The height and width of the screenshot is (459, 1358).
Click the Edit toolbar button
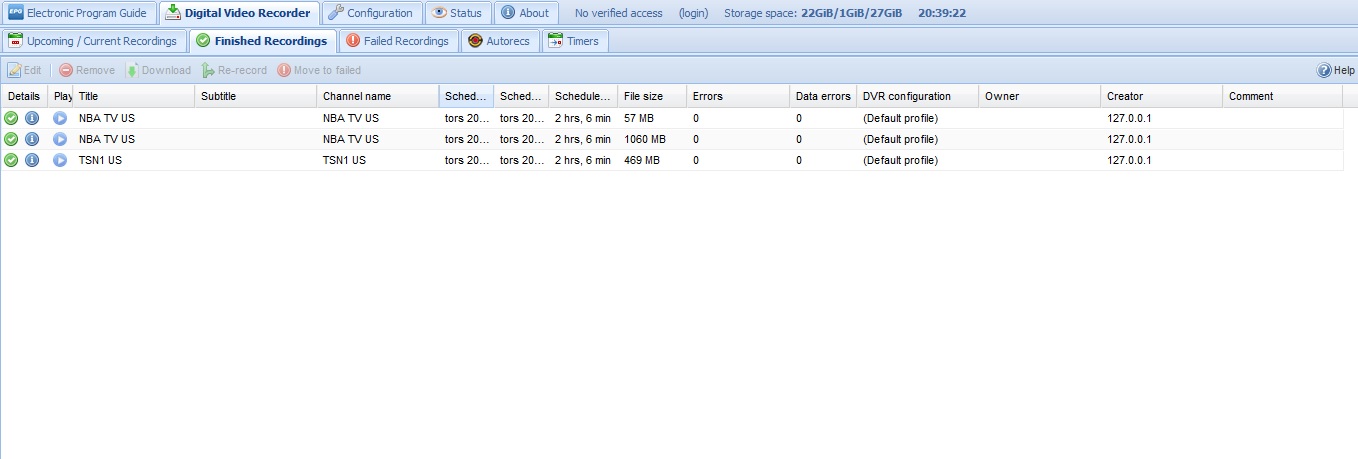point(25,71)
